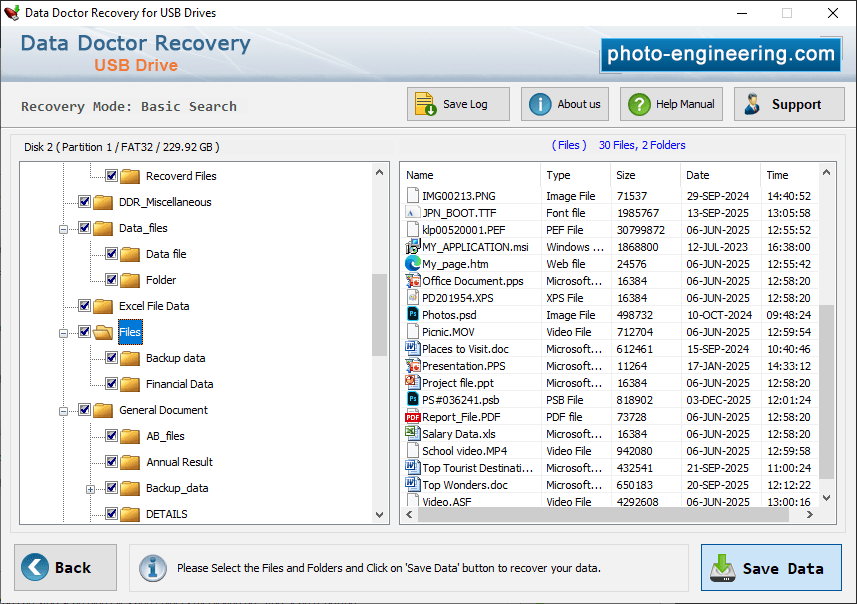Toggle the Annual Result checkbox
Screen dimensions: 857x604
coord(111,462)
